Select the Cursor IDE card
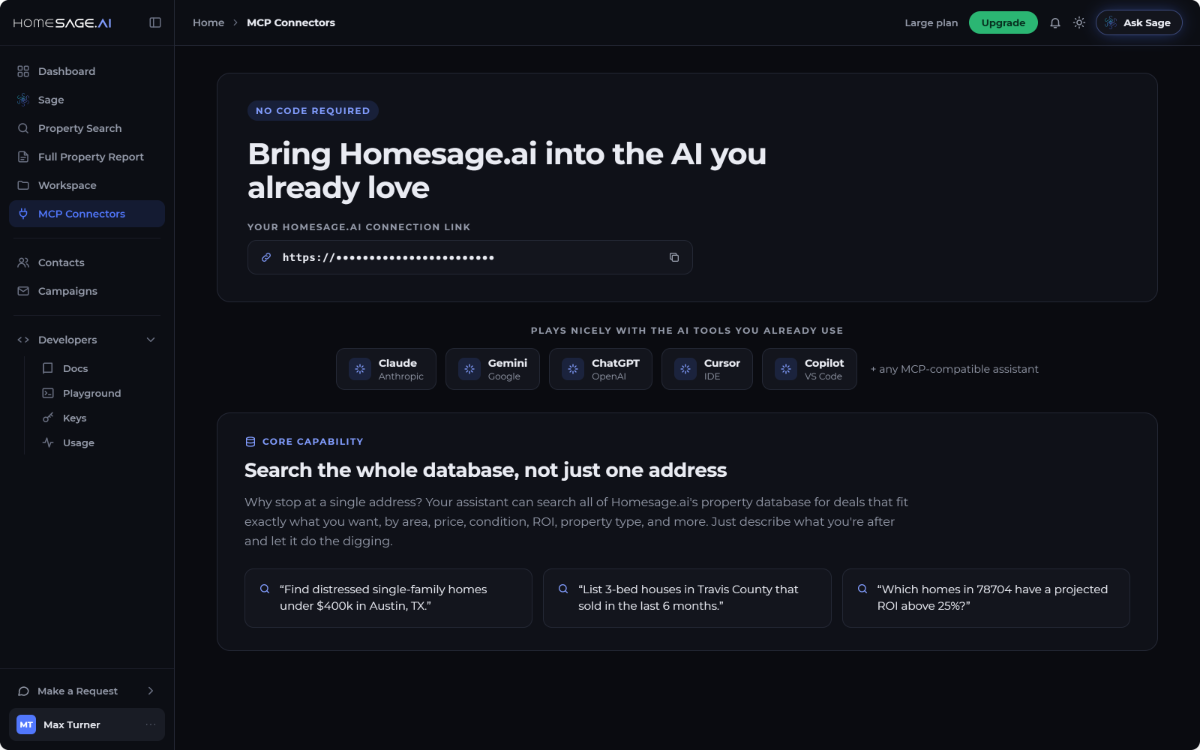Image resolution: width=1200 pixels, height=750 pixels. [707, 369]
